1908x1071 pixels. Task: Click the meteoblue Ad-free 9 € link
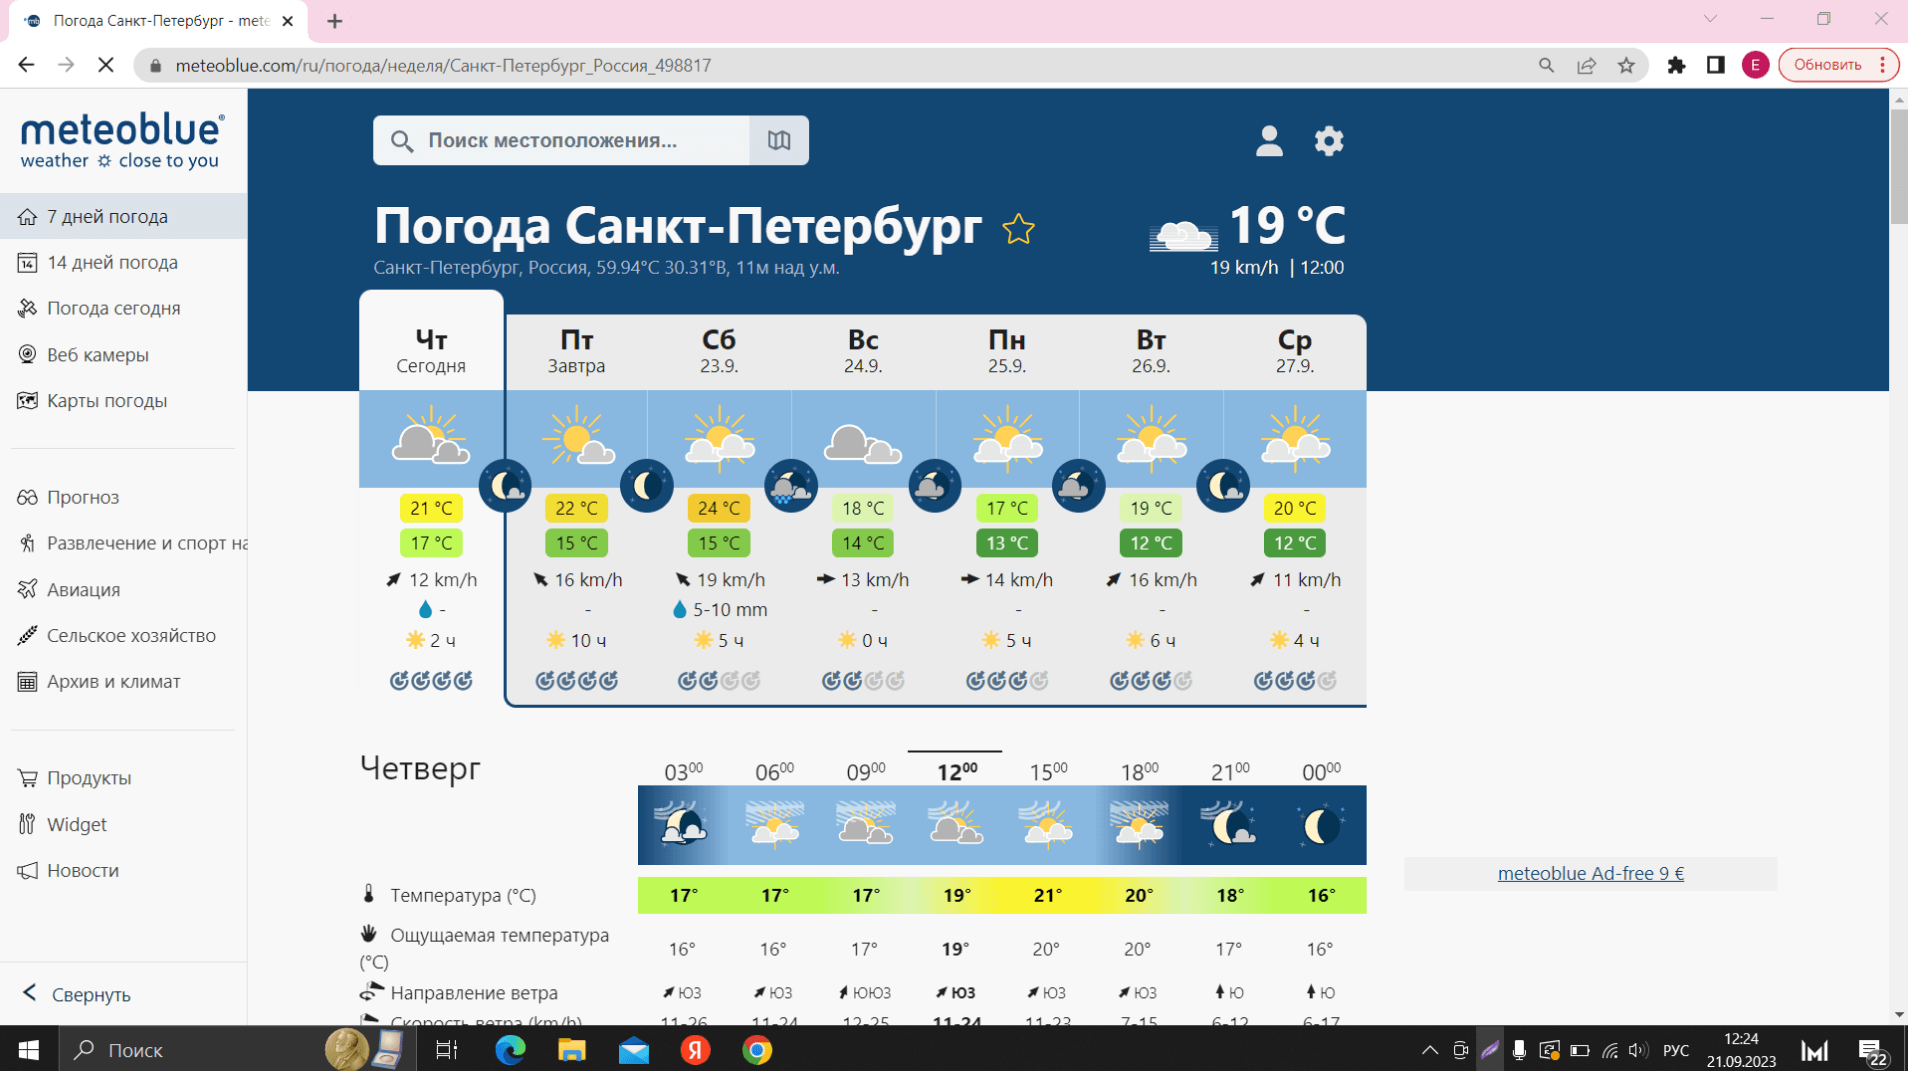1590,873
